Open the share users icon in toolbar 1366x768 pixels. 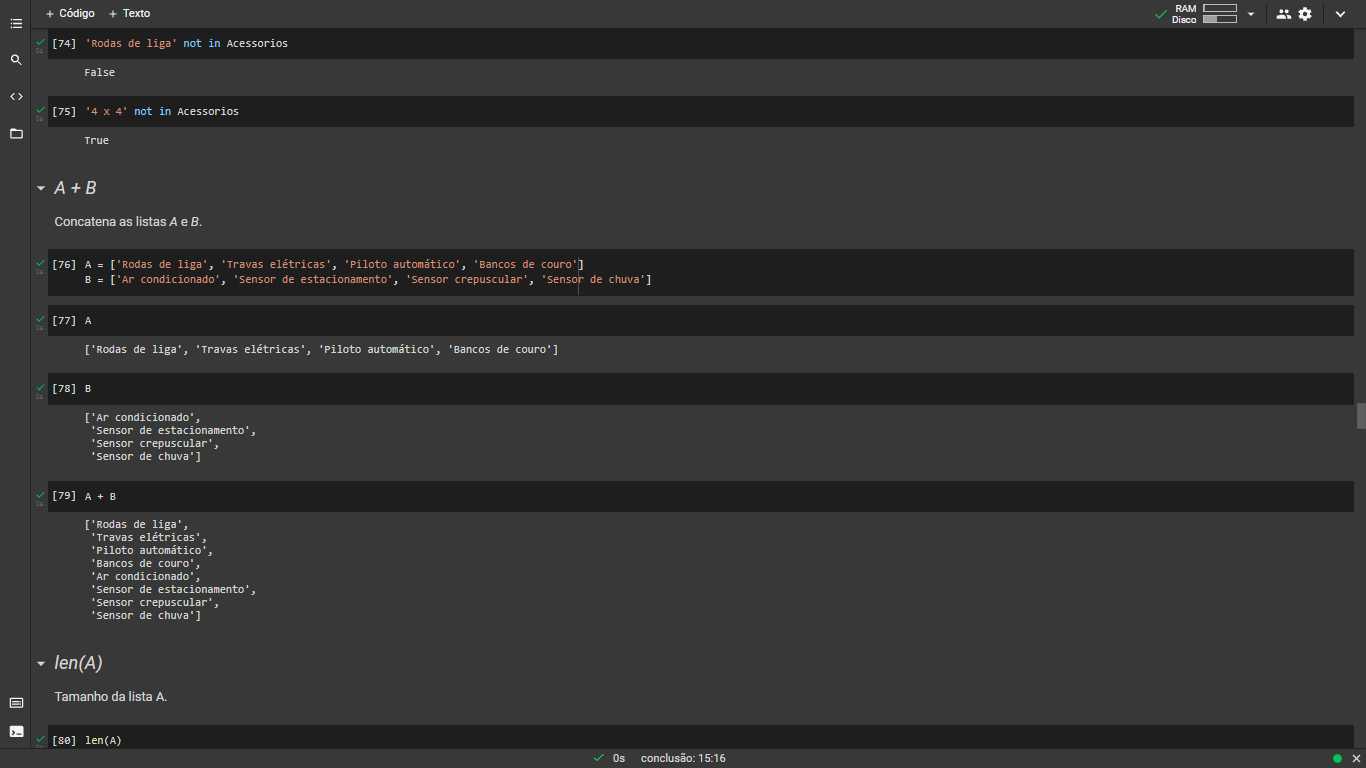[x=1284, y=14]
